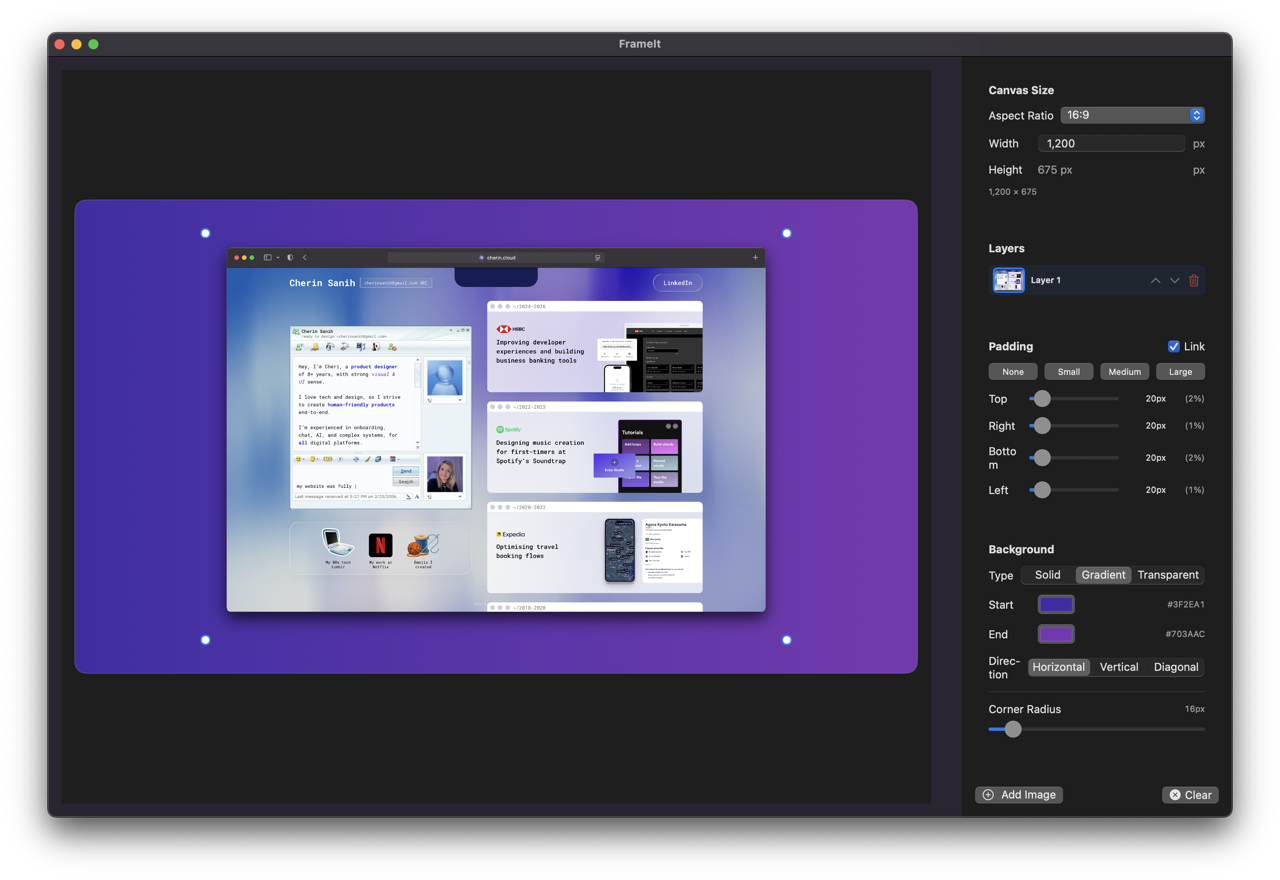The width and height of the screenshot is (1280, 880).
Task: Click the old laptop icon in the screenshot
Action: point(338,543)
